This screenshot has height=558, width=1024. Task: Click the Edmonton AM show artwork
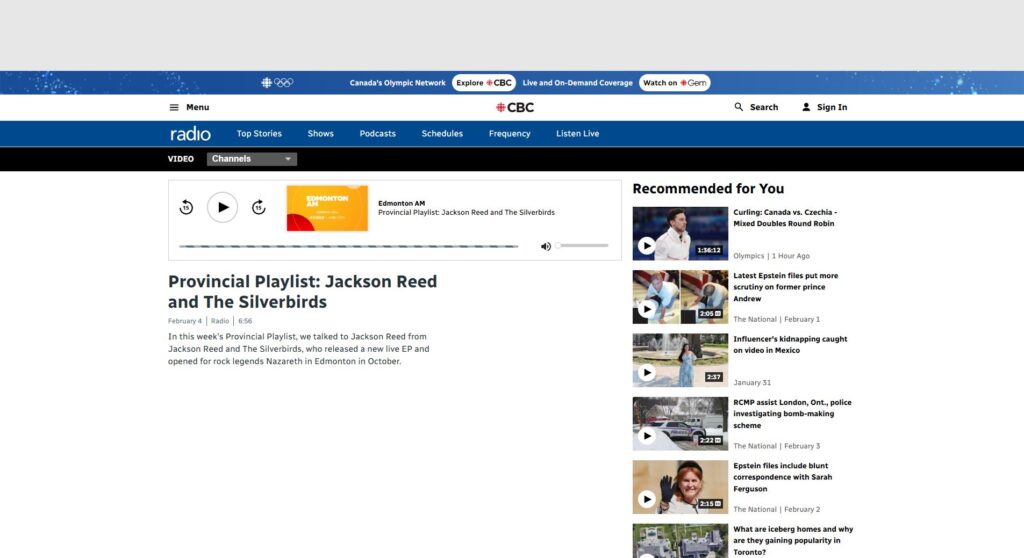click(327, 208)
